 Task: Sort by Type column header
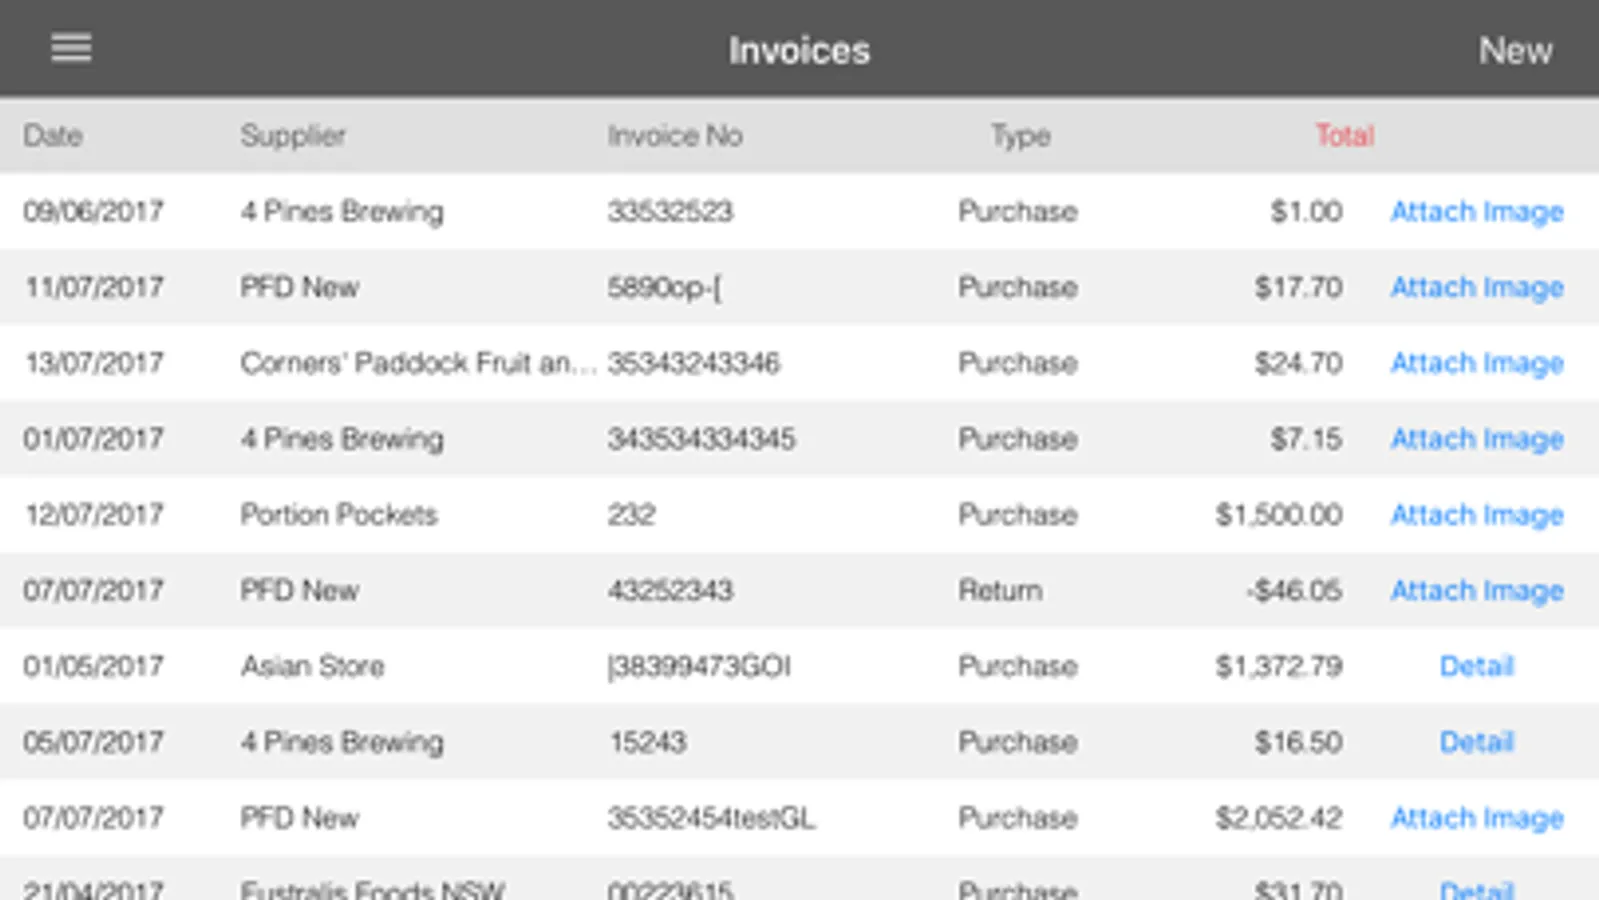1020,136
